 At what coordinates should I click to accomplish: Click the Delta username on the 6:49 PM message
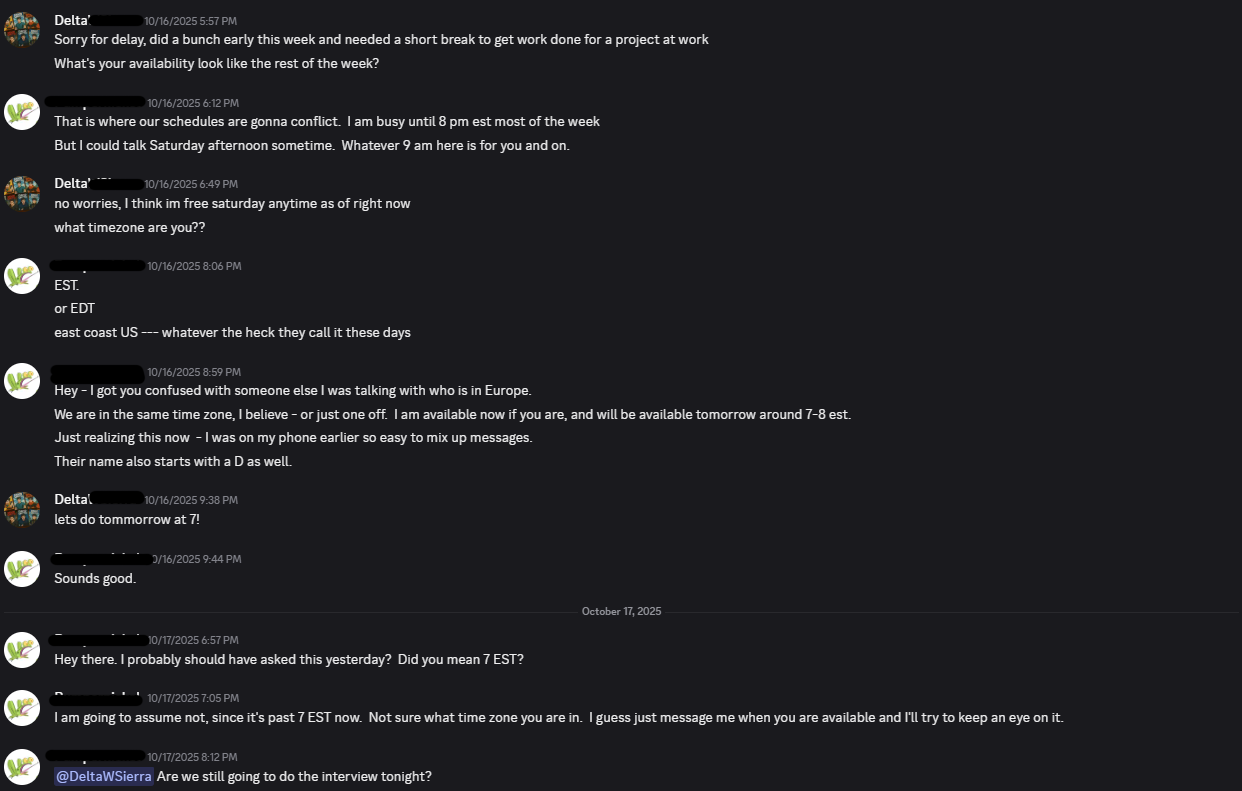[97, 184]
